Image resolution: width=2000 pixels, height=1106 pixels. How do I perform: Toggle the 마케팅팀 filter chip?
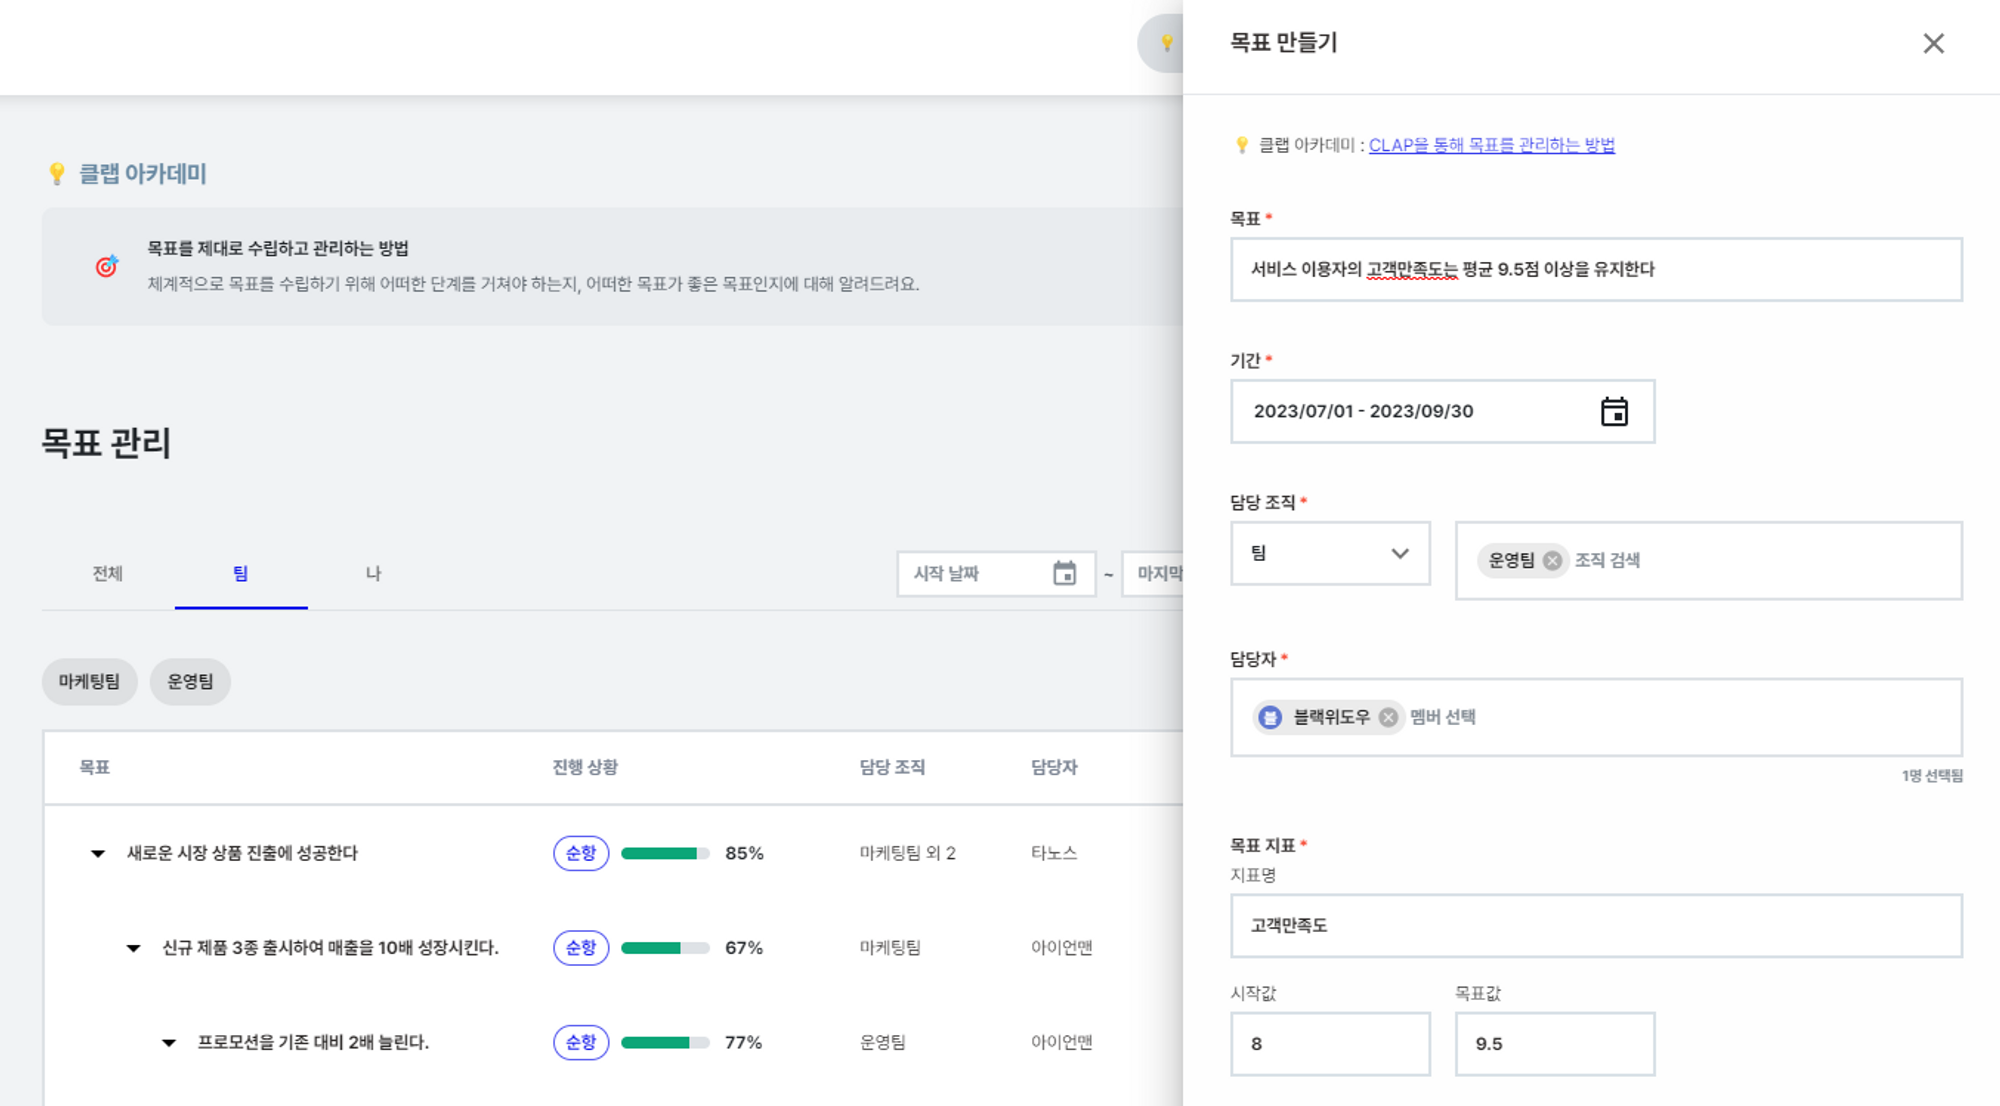[89, 682]
